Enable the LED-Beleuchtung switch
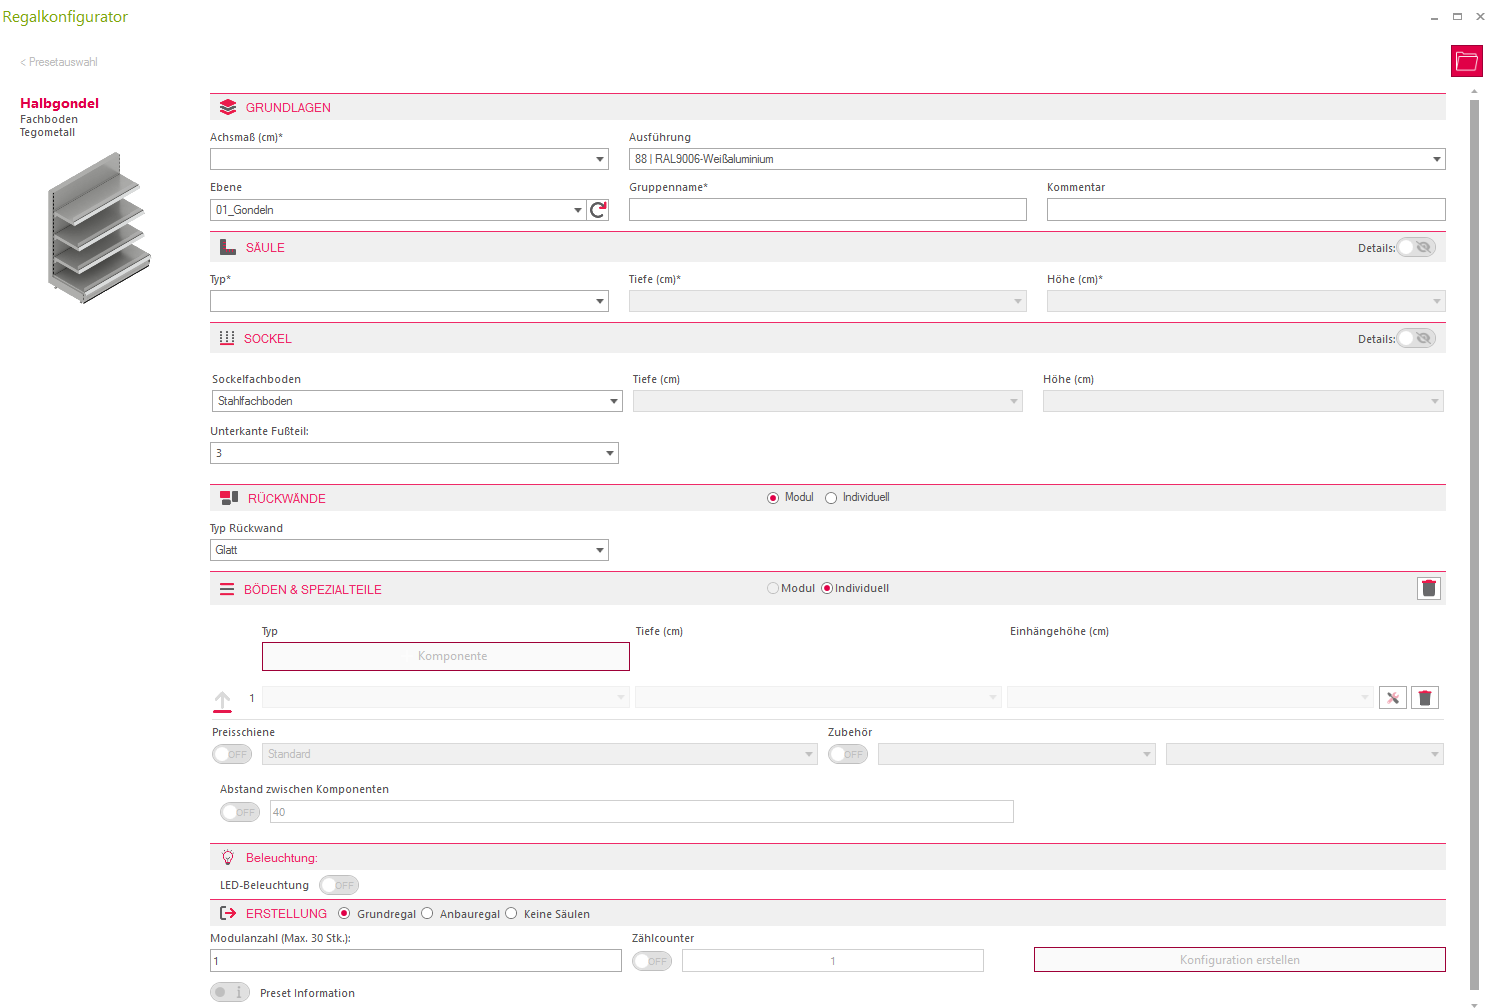The image size is (1494, 1008). click(x=339, y=885)
